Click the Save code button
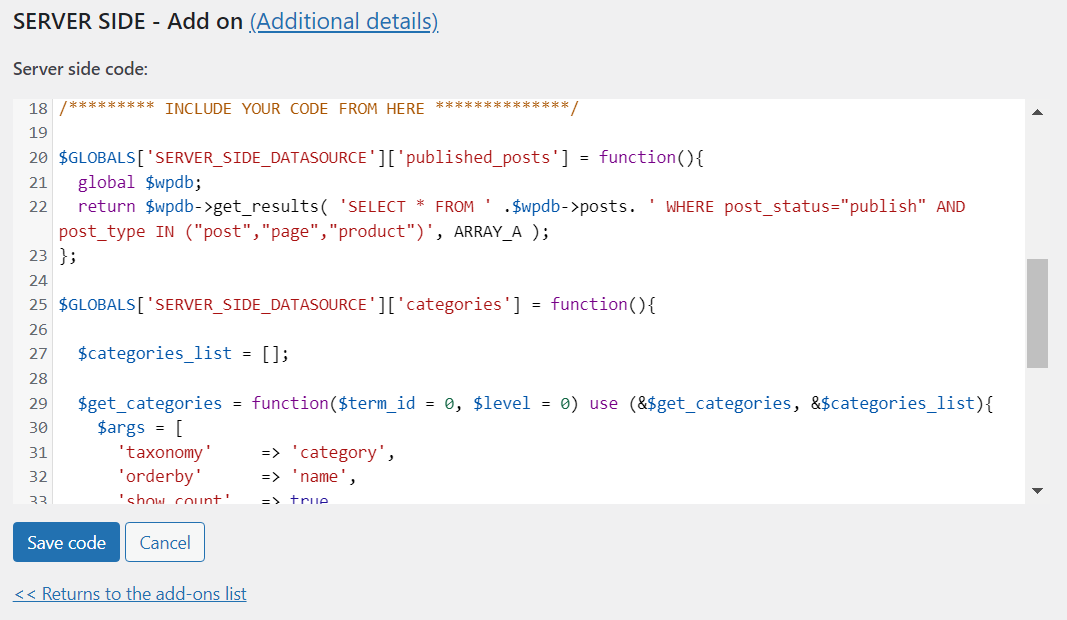Viewport: 1067px width, 620px height. point(66,542)
